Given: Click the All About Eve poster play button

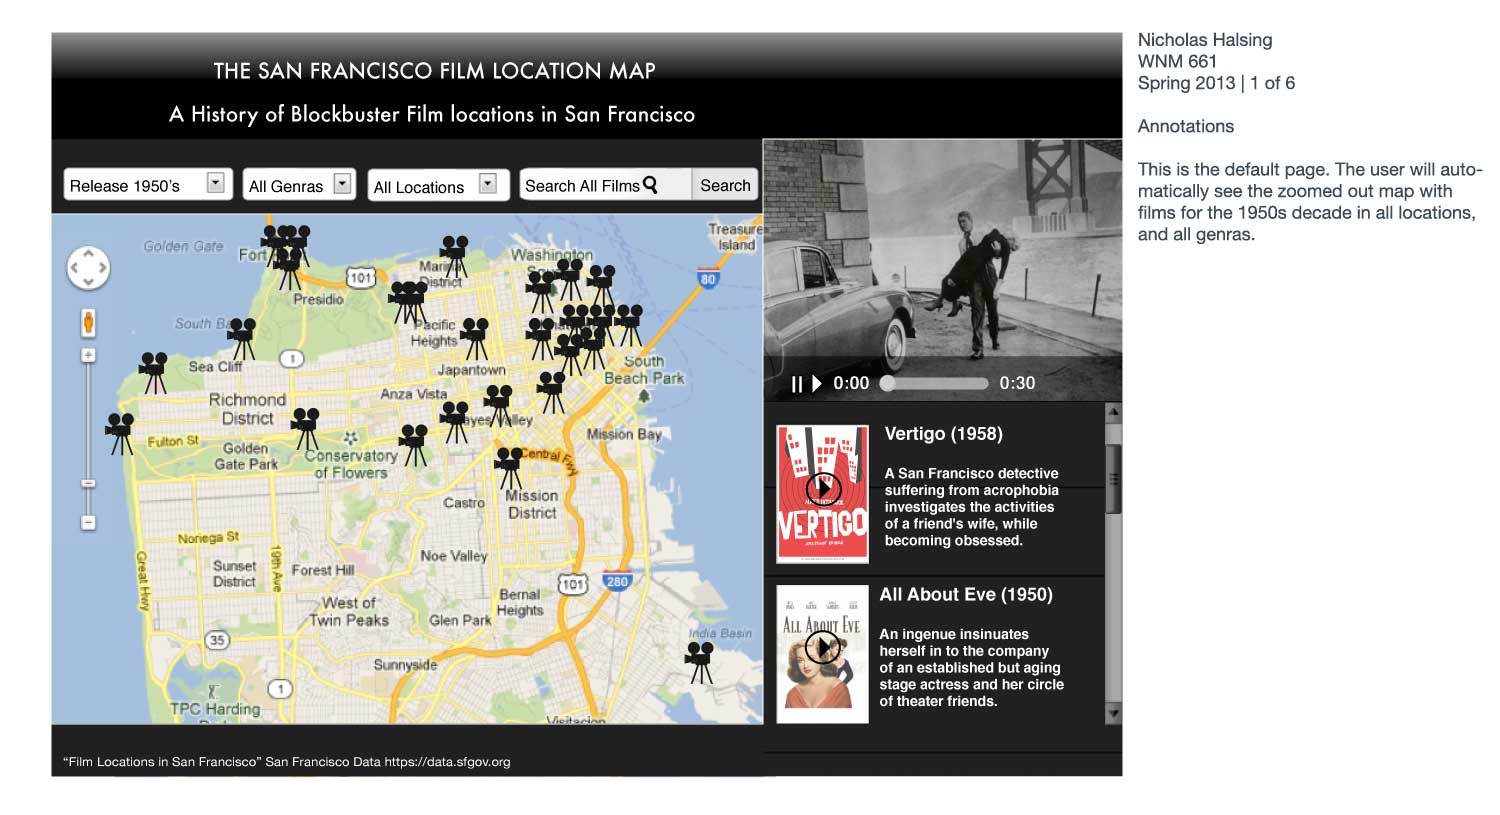Looking at the screenshot, I should click(x=822, y=648).
